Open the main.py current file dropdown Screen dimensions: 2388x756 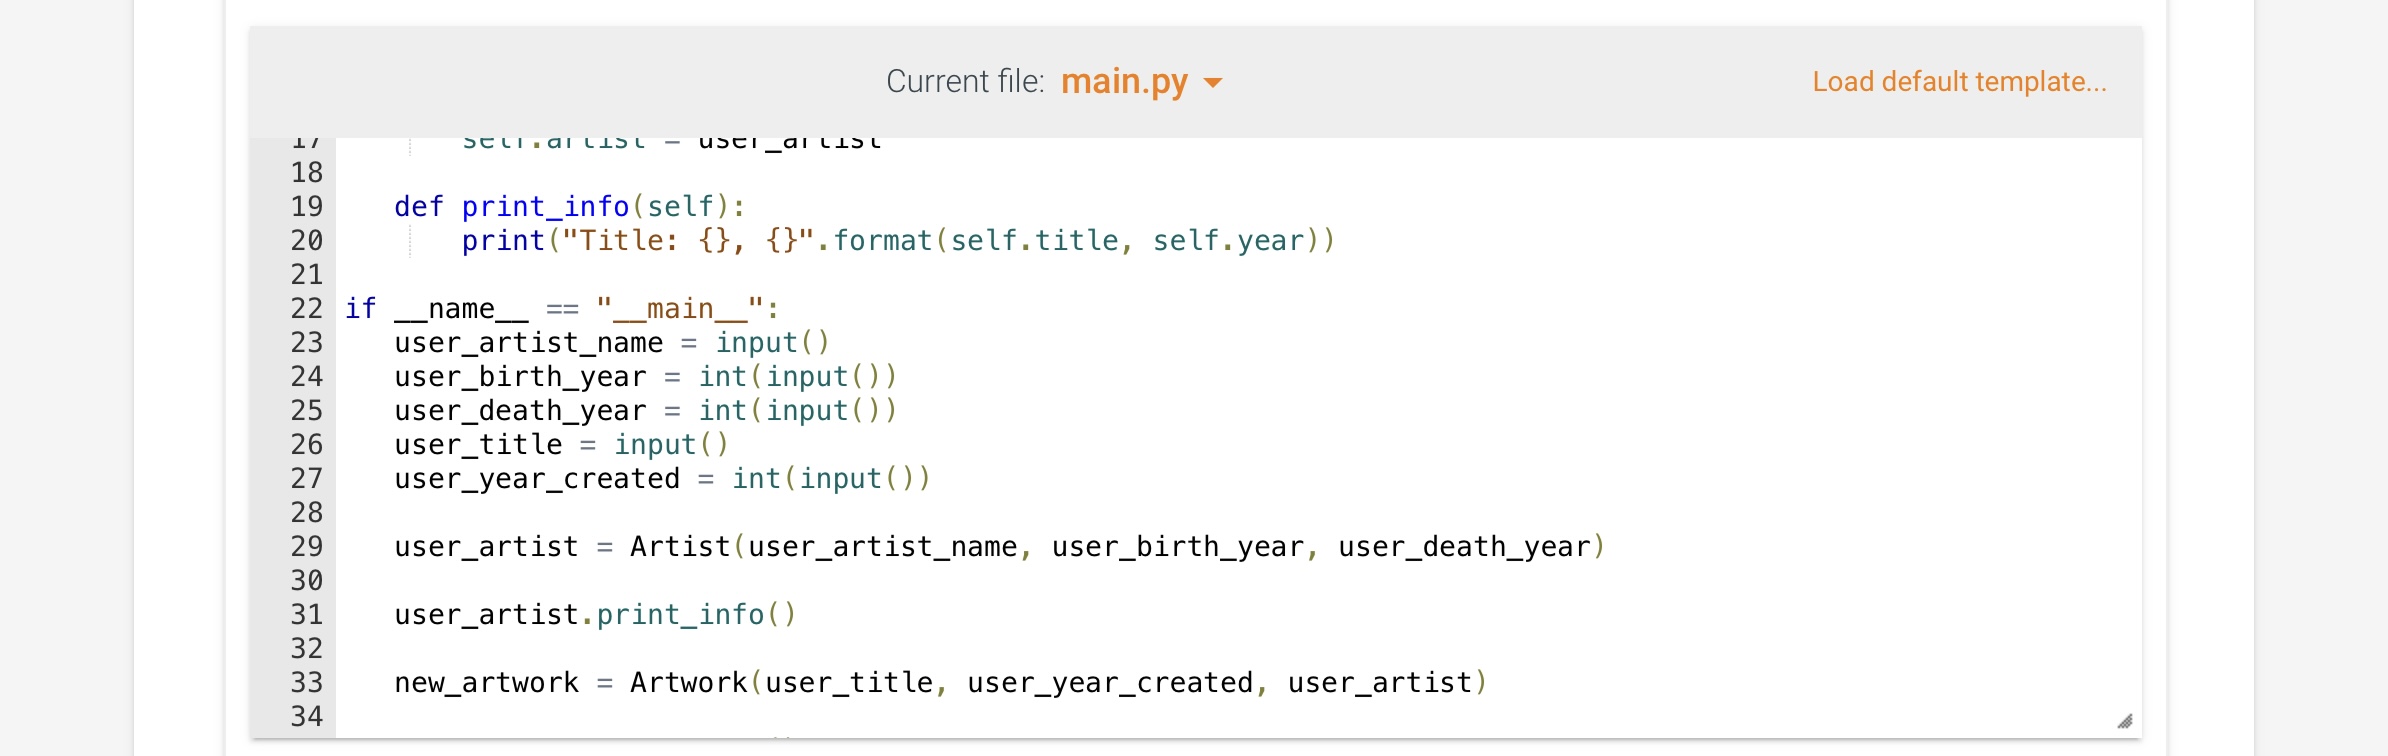click(x=1141, y=81)
